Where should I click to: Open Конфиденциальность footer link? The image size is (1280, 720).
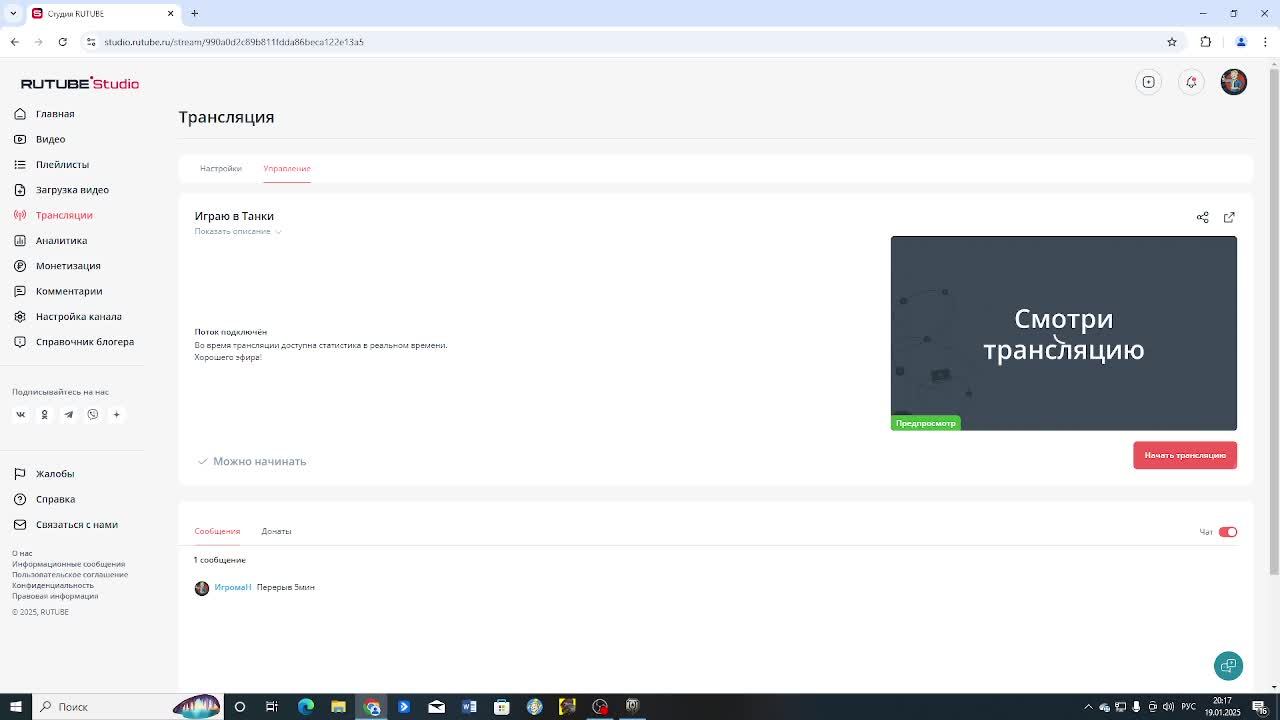point(53,585)
